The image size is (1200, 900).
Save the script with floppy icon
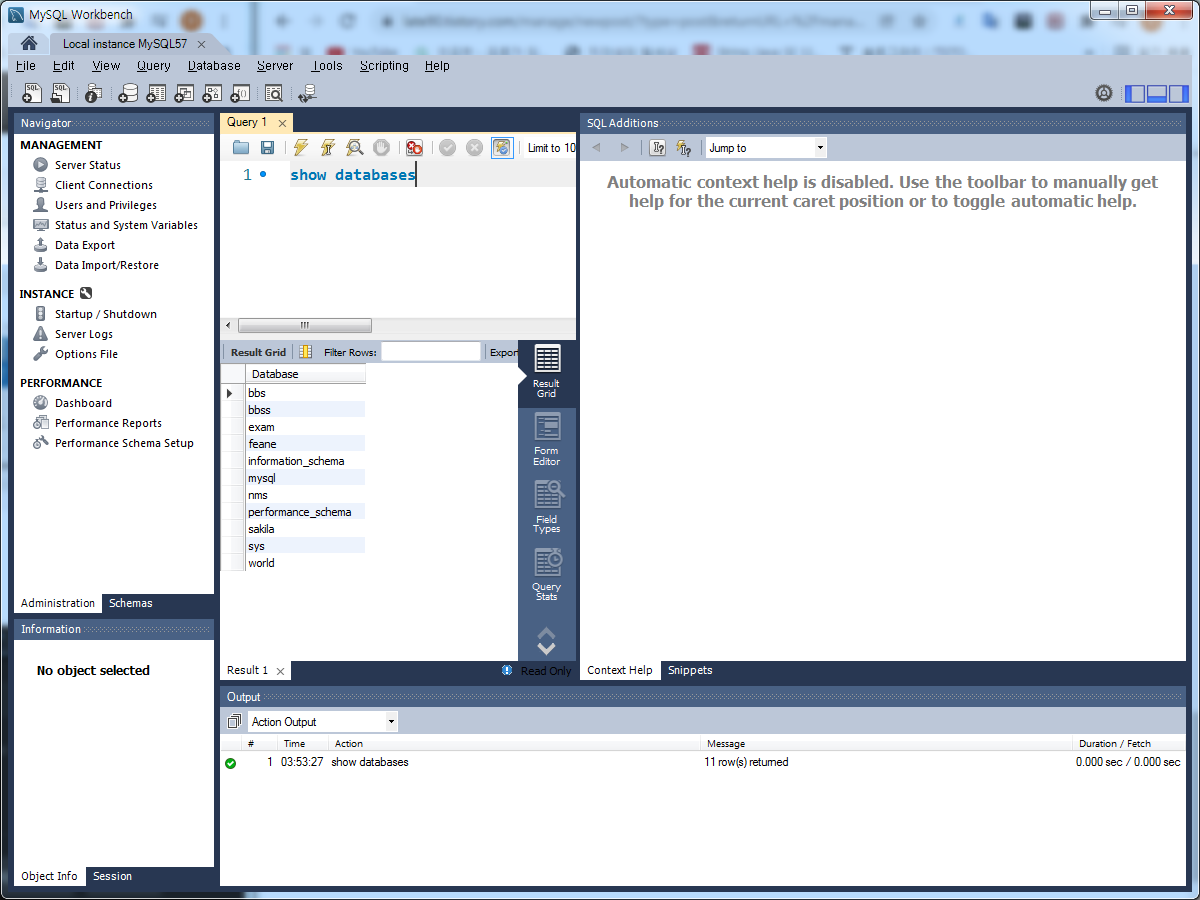pos(267,148)
